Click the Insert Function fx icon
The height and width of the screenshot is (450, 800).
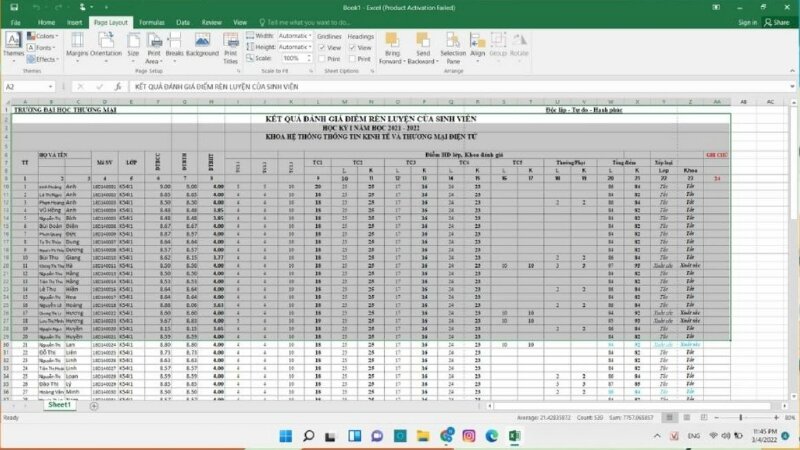pos(118,87)
